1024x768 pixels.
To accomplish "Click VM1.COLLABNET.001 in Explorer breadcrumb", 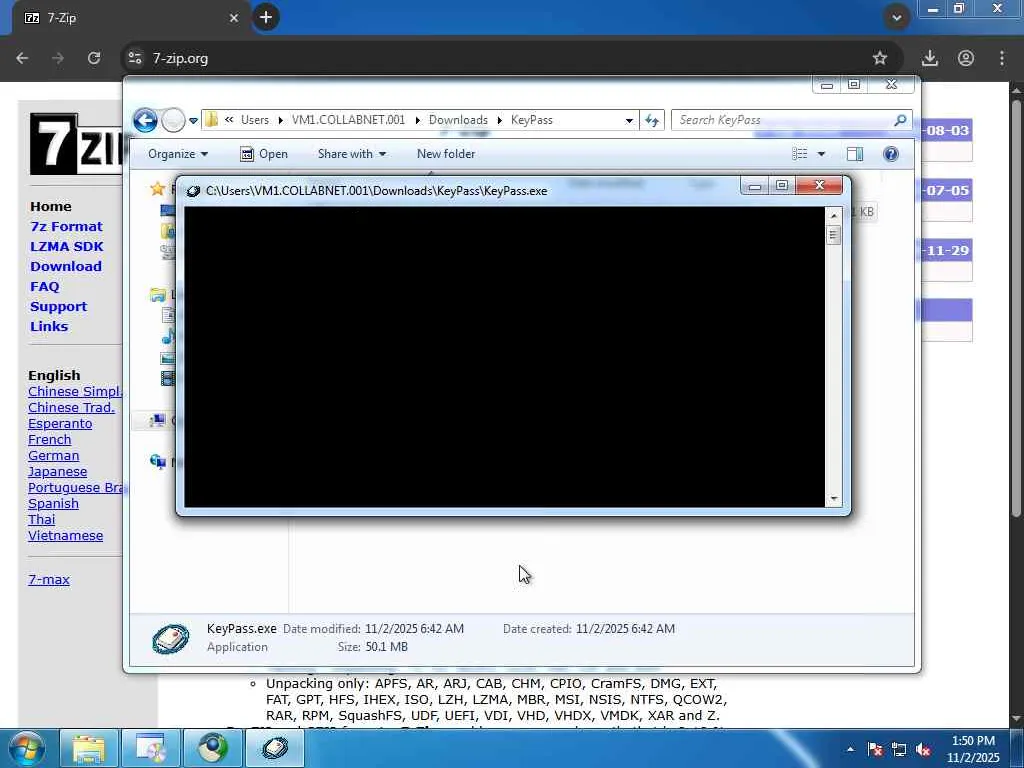I will (x=348, y=120).
